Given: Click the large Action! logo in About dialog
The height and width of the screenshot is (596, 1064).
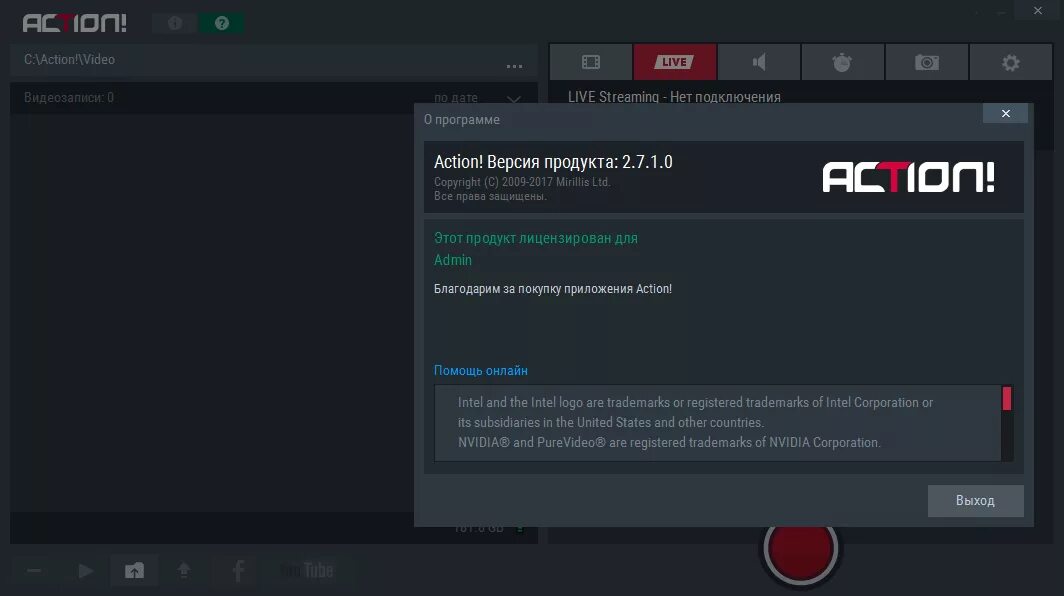Looking at the screenshot, I should click(909, 177).
